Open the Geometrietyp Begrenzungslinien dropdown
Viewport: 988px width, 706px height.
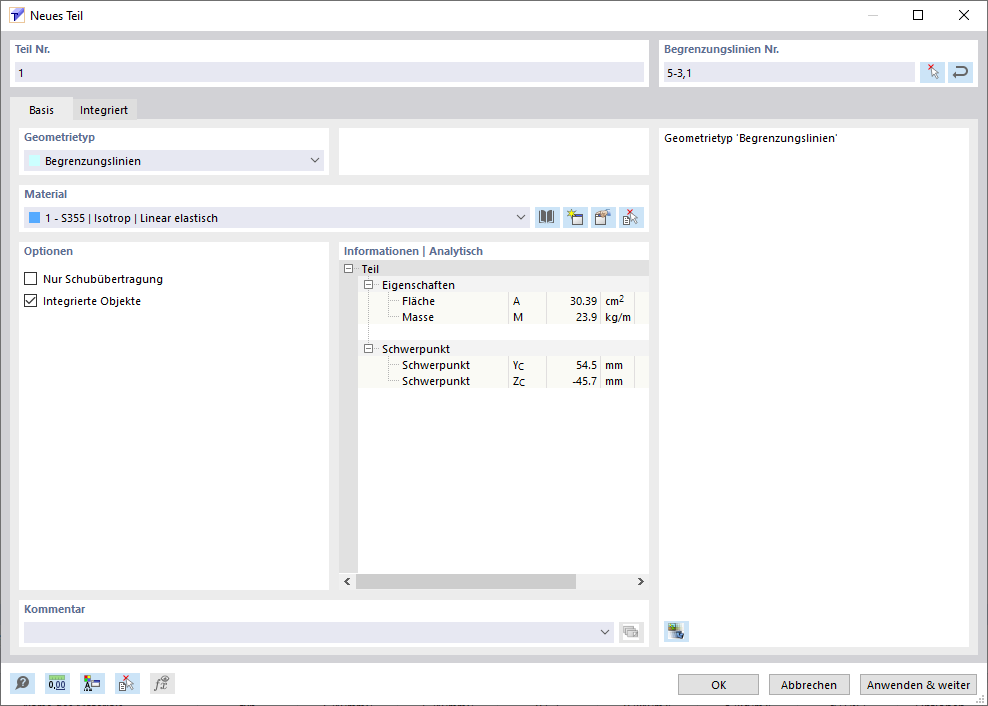[x=174, y=161]
